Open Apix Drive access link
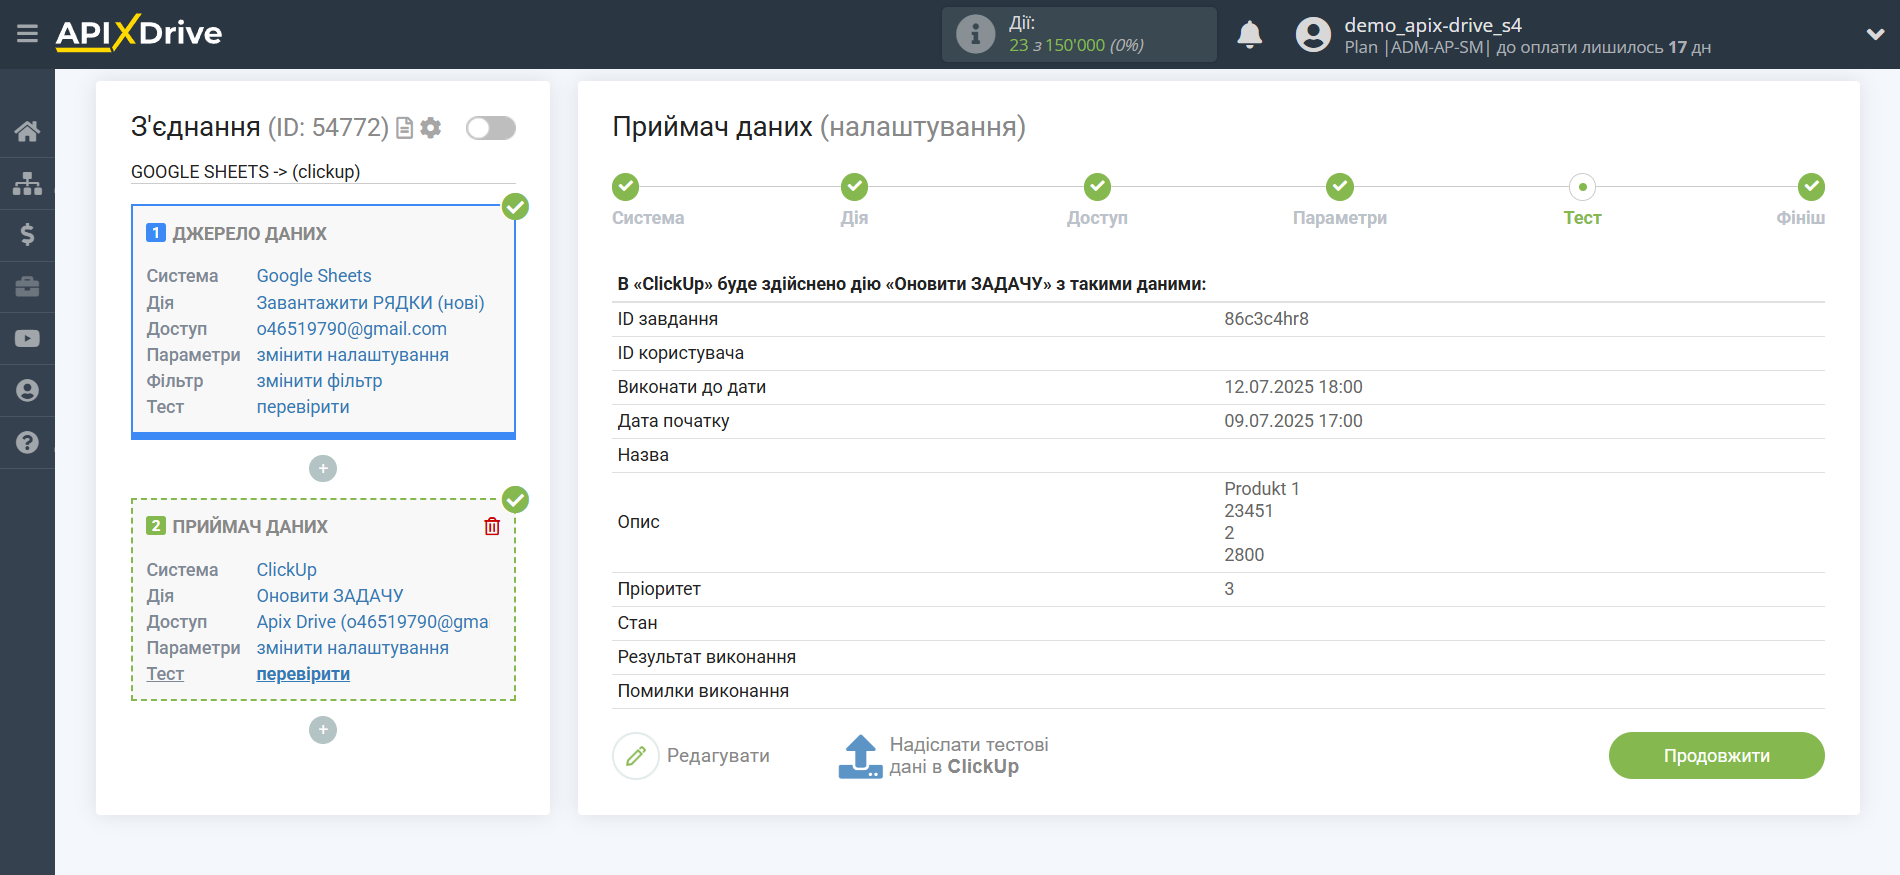1900x875 pixels. click(373, 622)
